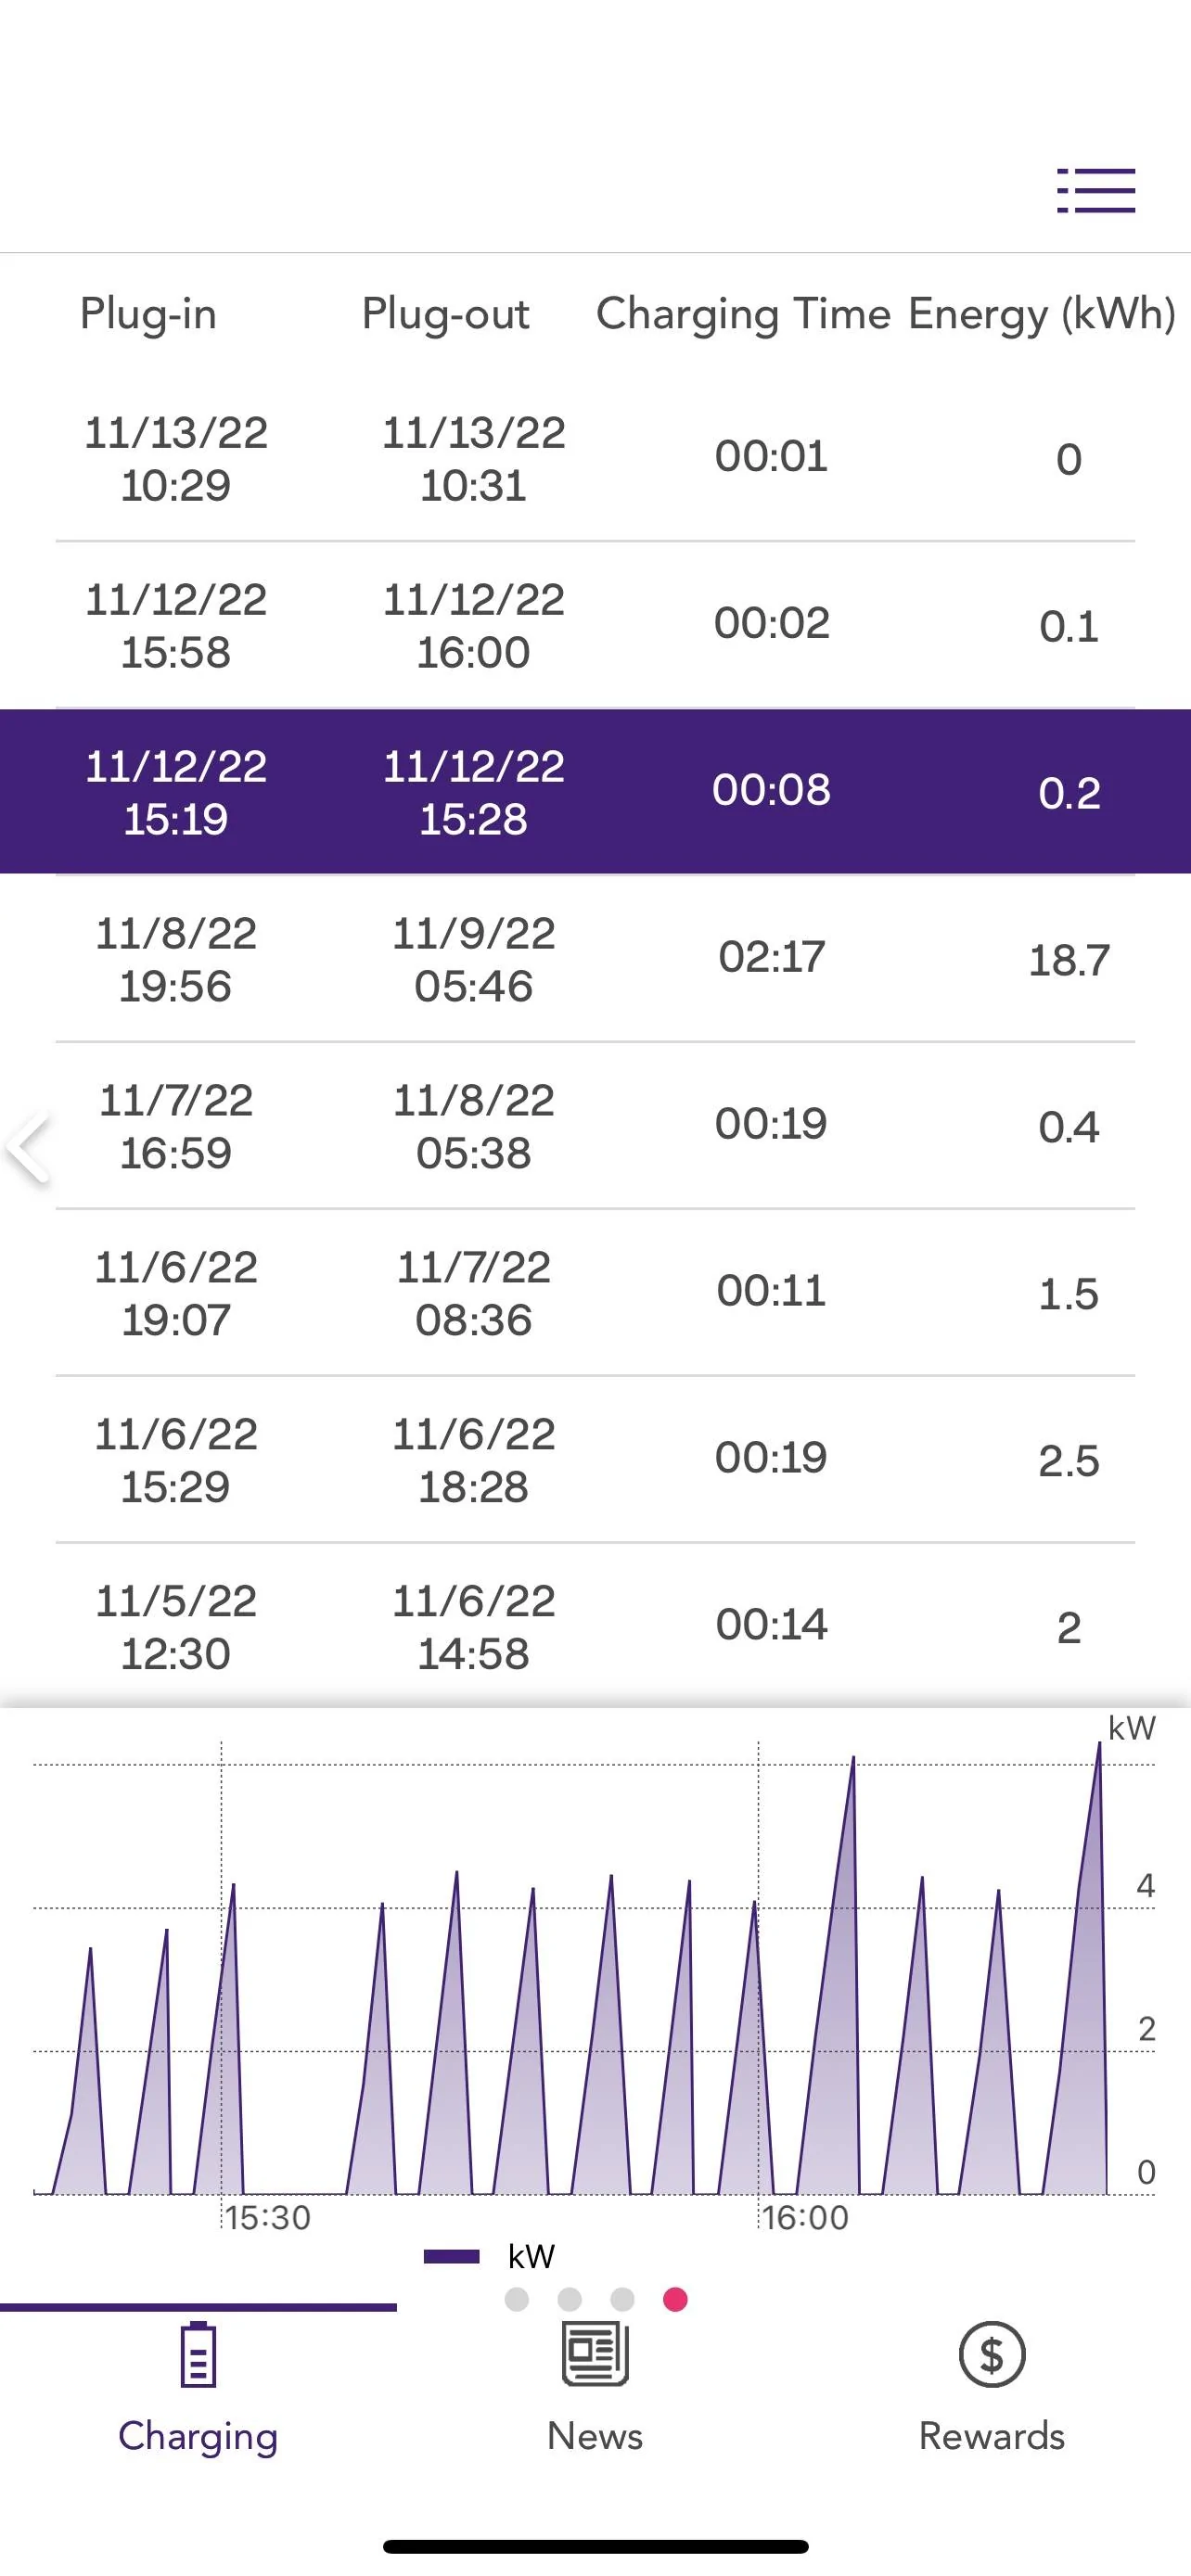
Task: Select the third page indicator dot
Action: click(622, 2299)
